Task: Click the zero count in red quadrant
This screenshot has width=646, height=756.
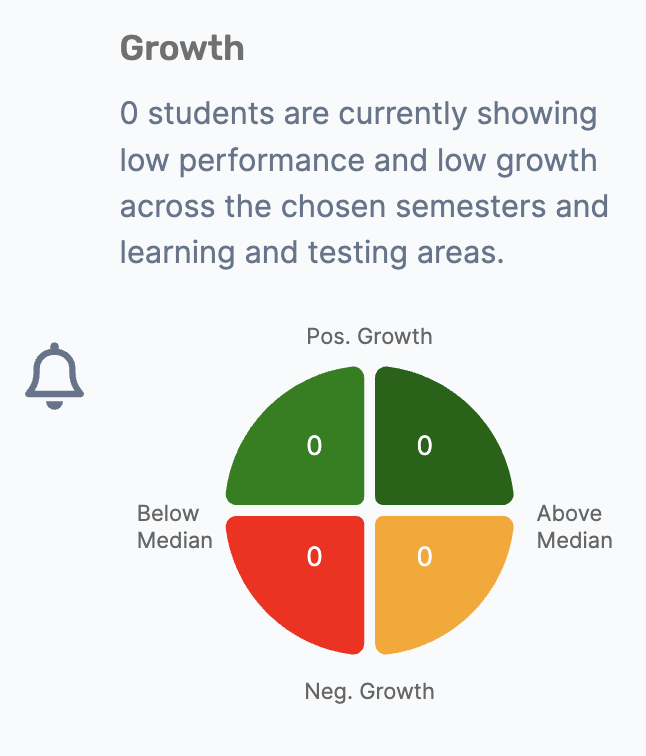Action: 314,556
